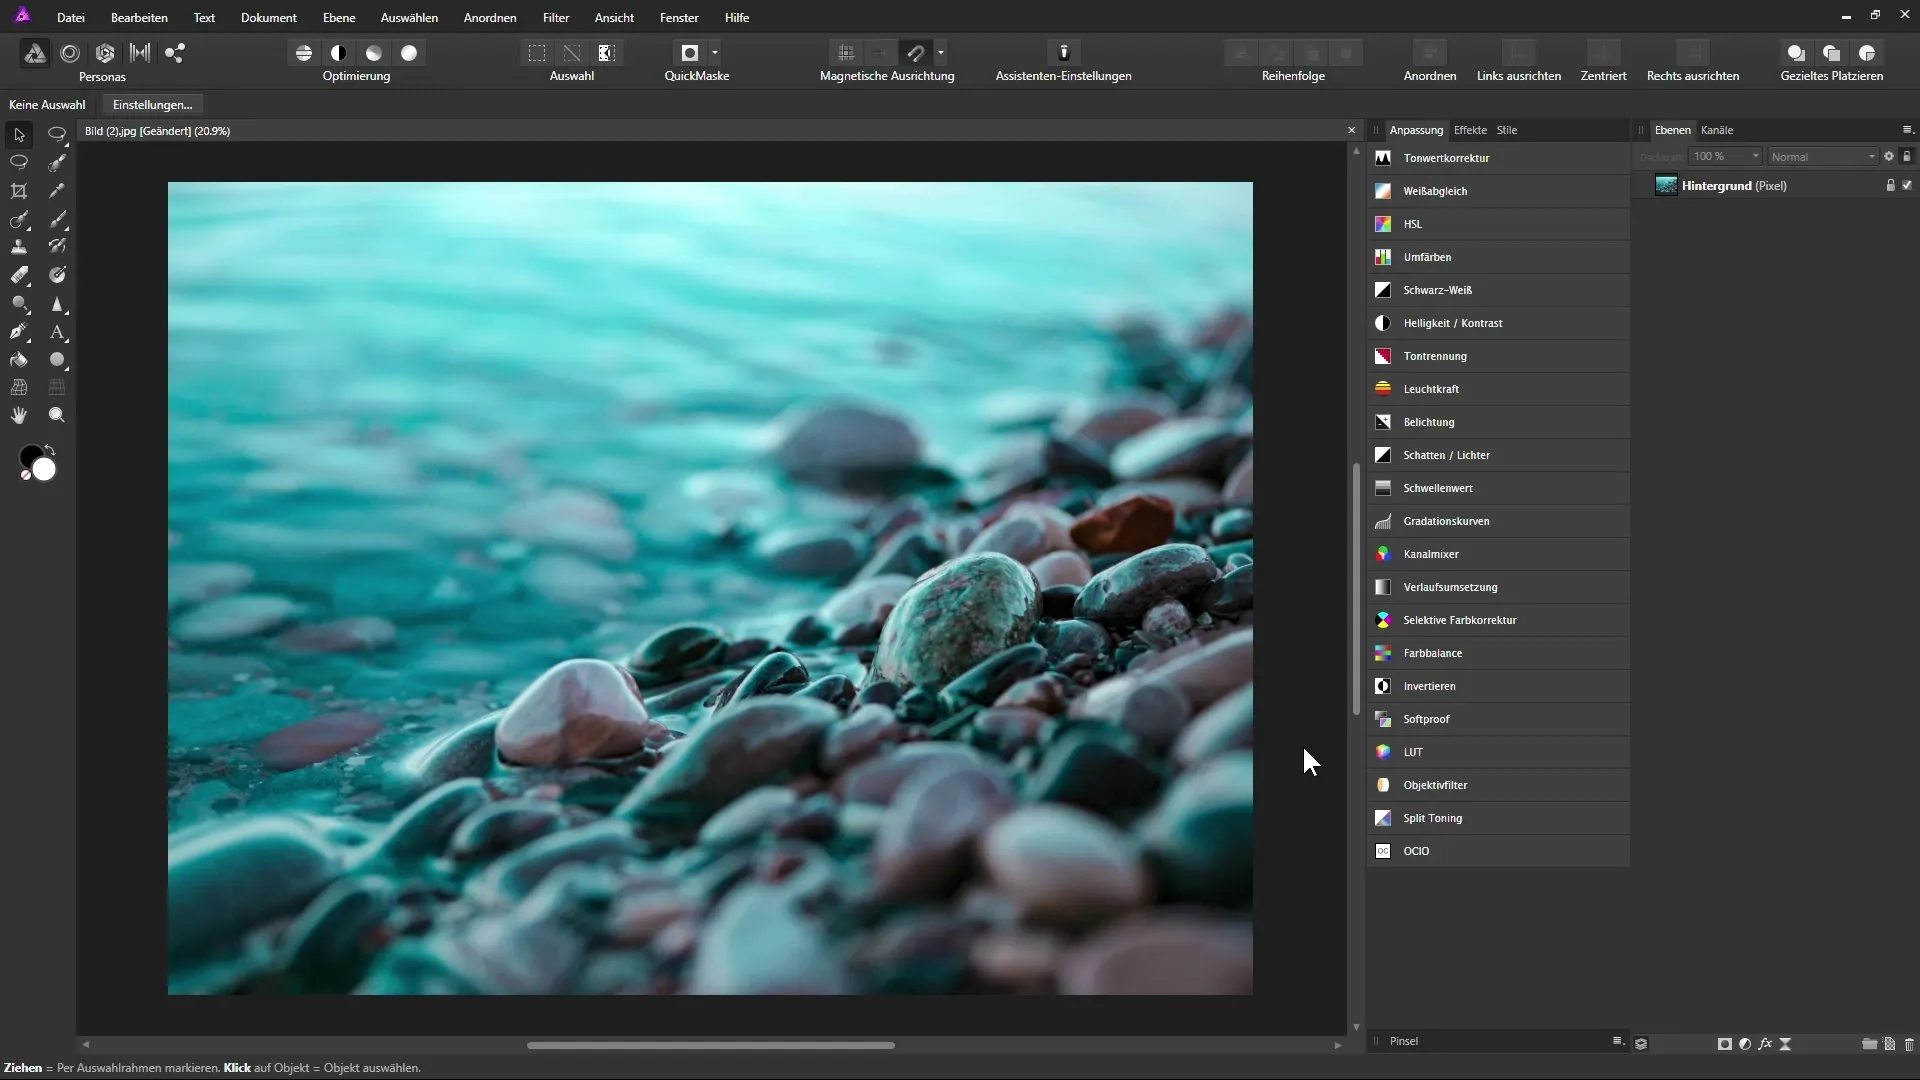
Task: Toggle lock icon on Hintergrund layer row
Action: (x=1890, y=186)
